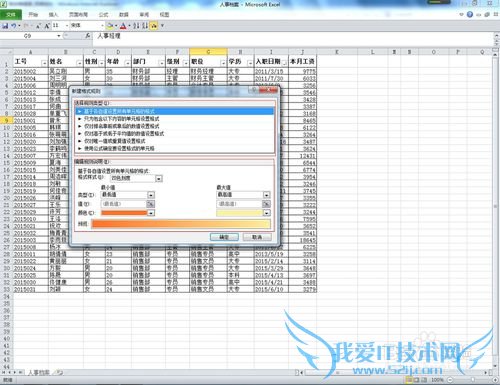Viewport: 500px width, 385px height.
Task: Switch to the 页面布局 Page Layout tab
Action: pyautogui.click(x=78, y=15)
